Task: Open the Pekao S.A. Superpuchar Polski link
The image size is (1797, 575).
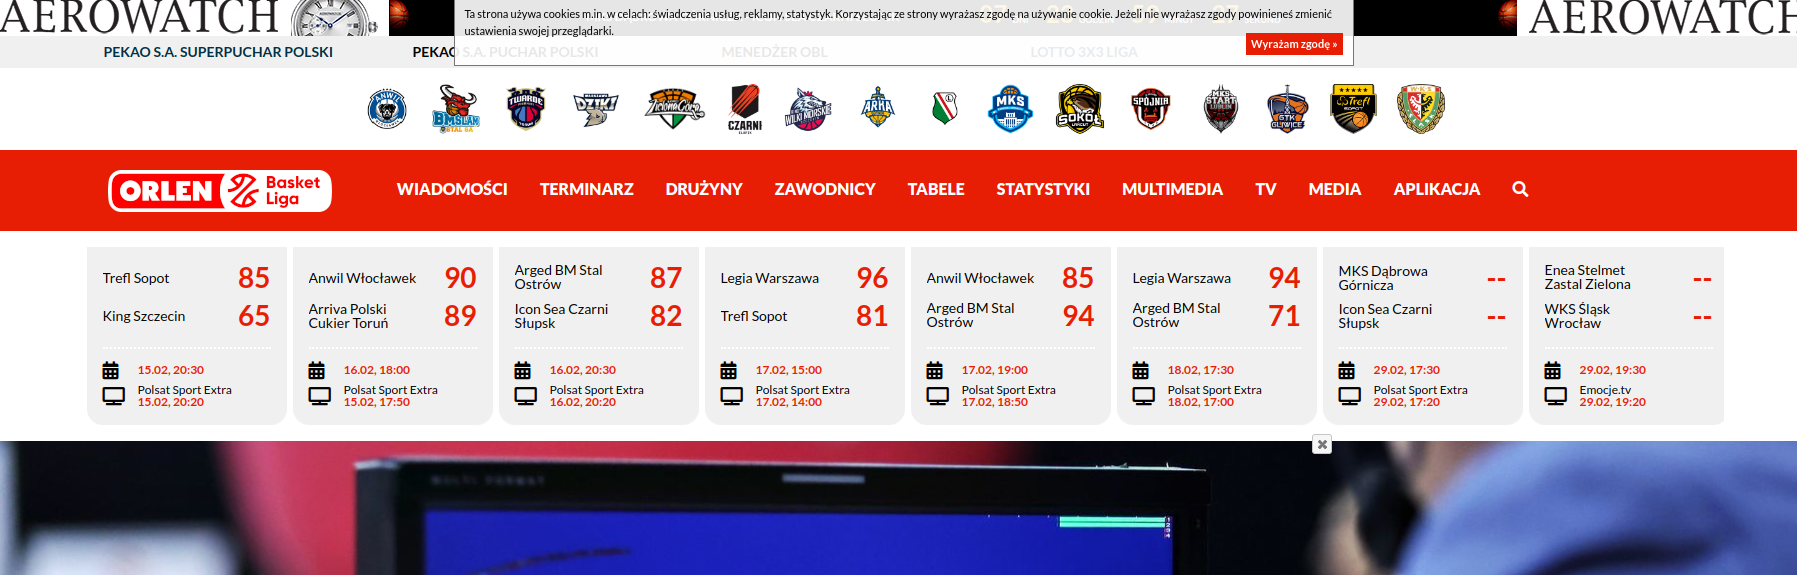Action: 218,52
